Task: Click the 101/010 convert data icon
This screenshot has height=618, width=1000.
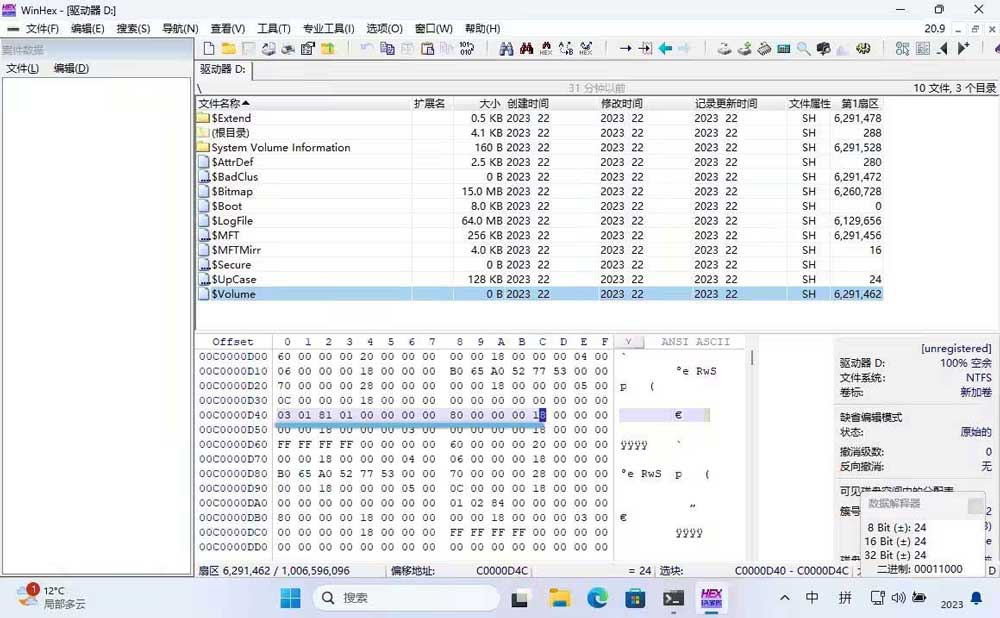Action: tap(466, 48)
